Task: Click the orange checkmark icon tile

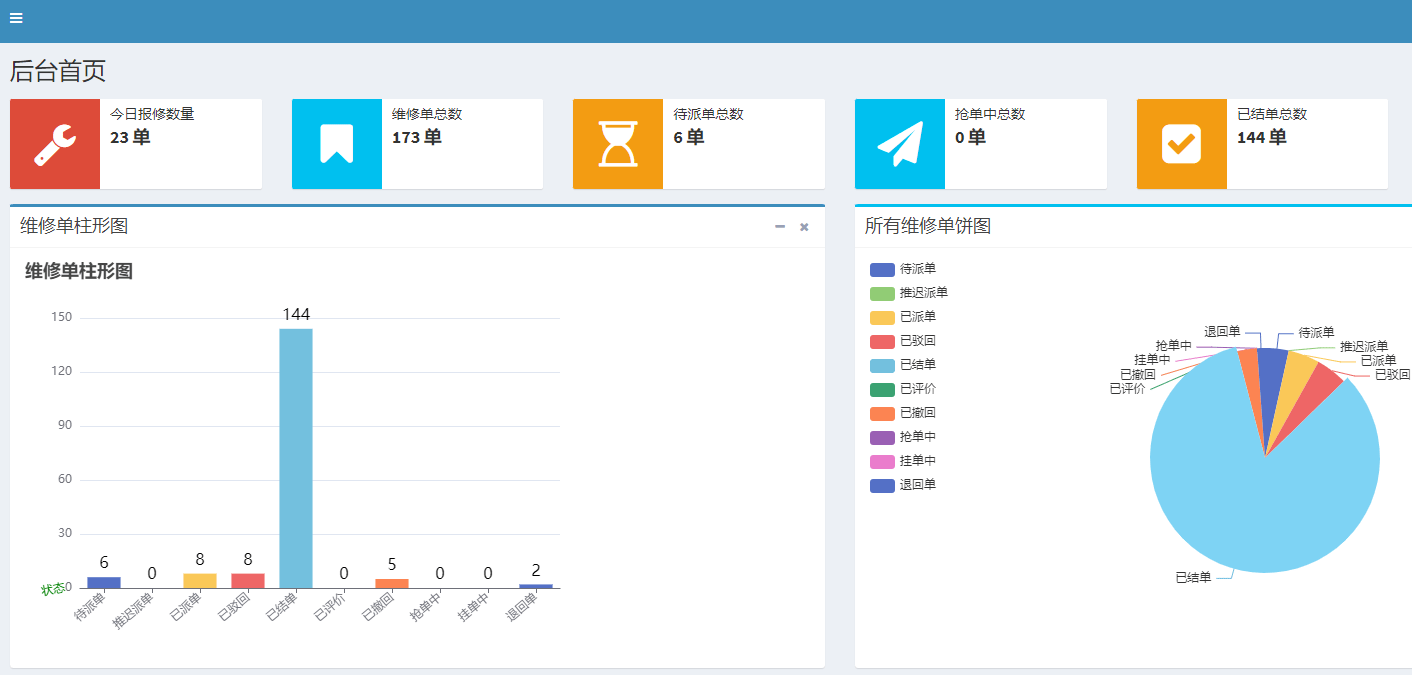Action: point(1182,144)
